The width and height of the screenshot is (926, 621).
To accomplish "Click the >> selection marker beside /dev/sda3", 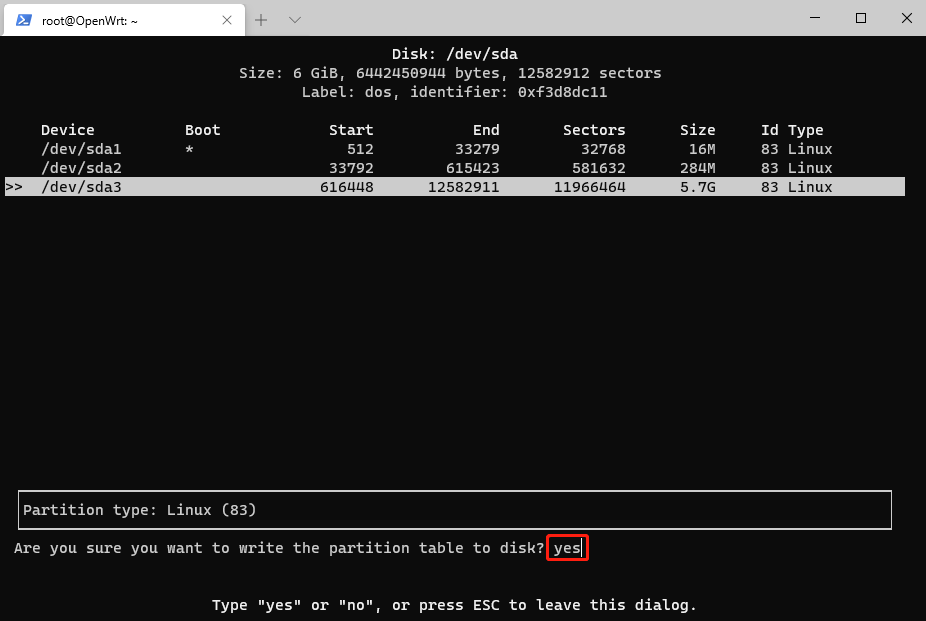I will click(14, 187).
